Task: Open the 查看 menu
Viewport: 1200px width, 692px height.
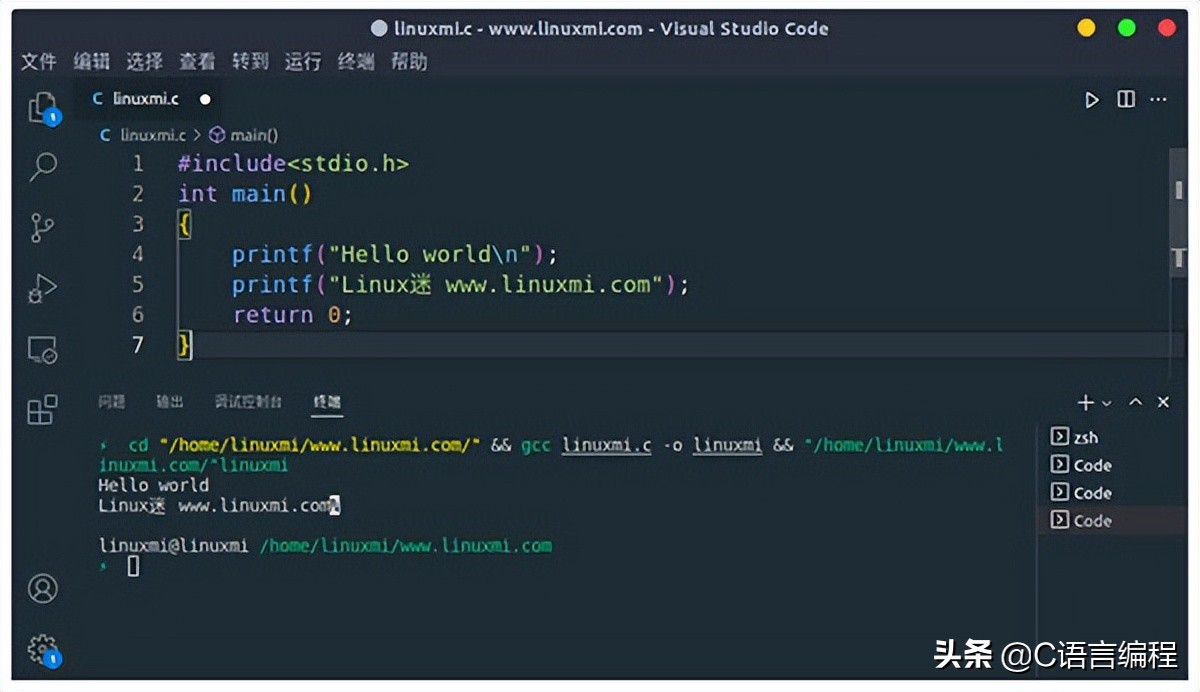Action: 197,62
